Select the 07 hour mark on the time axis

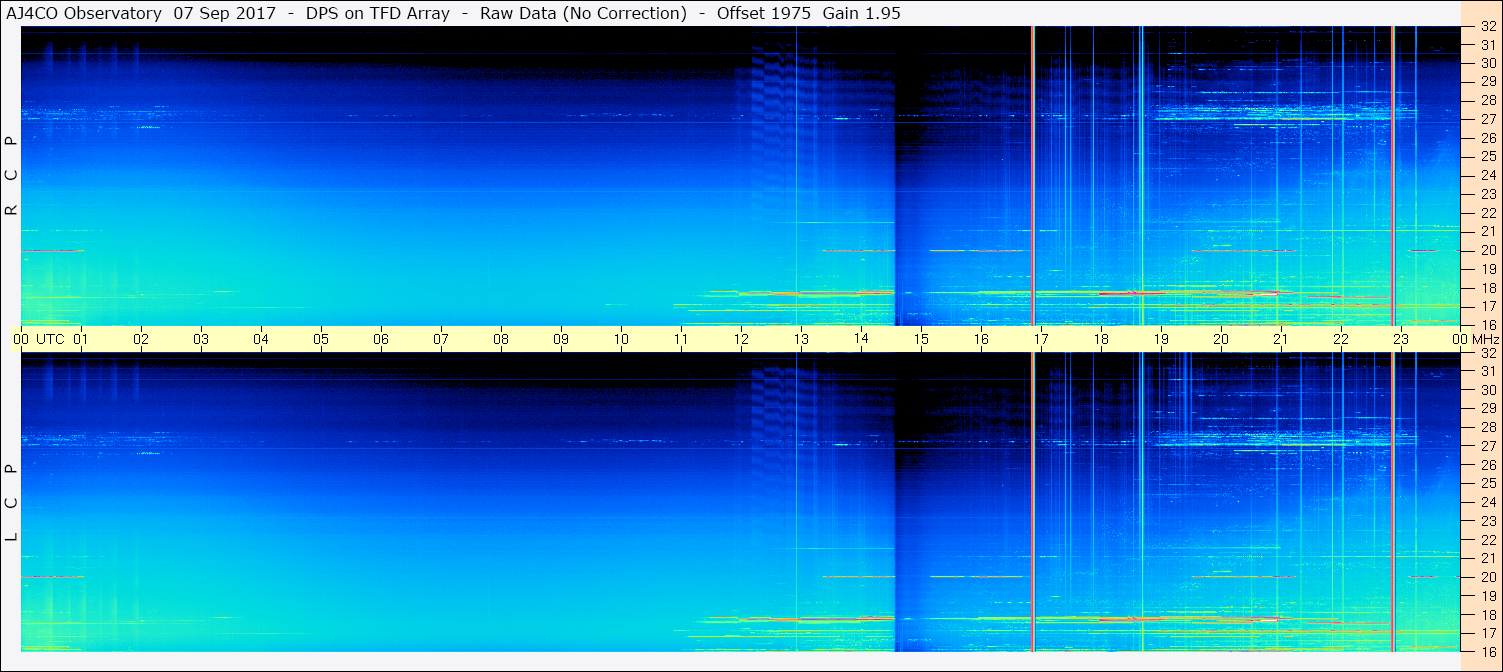[x=441, y=340]
